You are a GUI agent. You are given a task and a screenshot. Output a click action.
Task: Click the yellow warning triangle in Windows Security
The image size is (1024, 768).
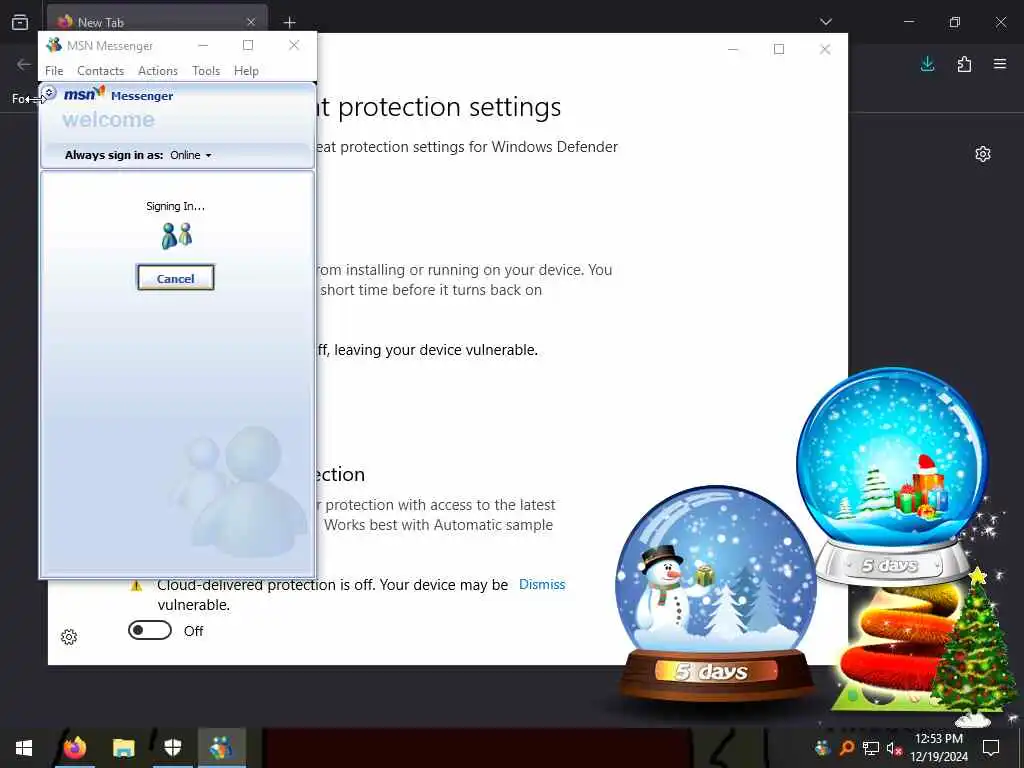tap(136, 586)
